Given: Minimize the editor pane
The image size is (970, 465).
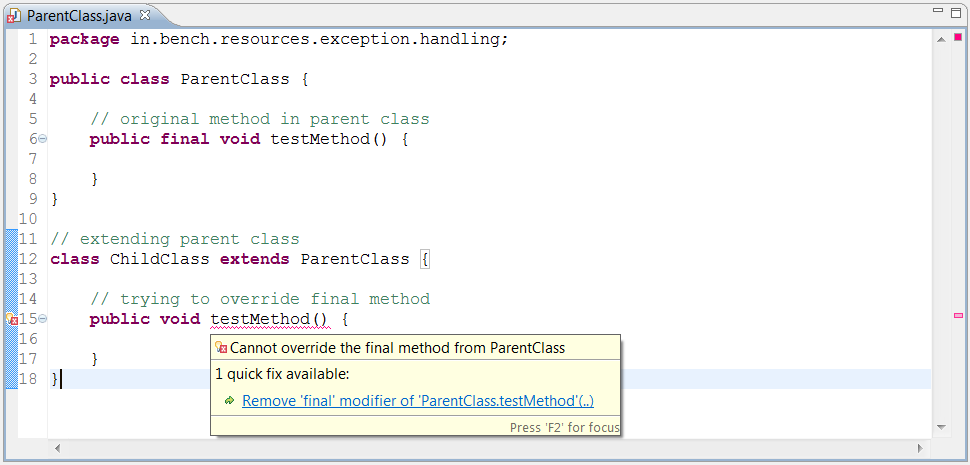Looking at the screenshot, I should (938, 11).
